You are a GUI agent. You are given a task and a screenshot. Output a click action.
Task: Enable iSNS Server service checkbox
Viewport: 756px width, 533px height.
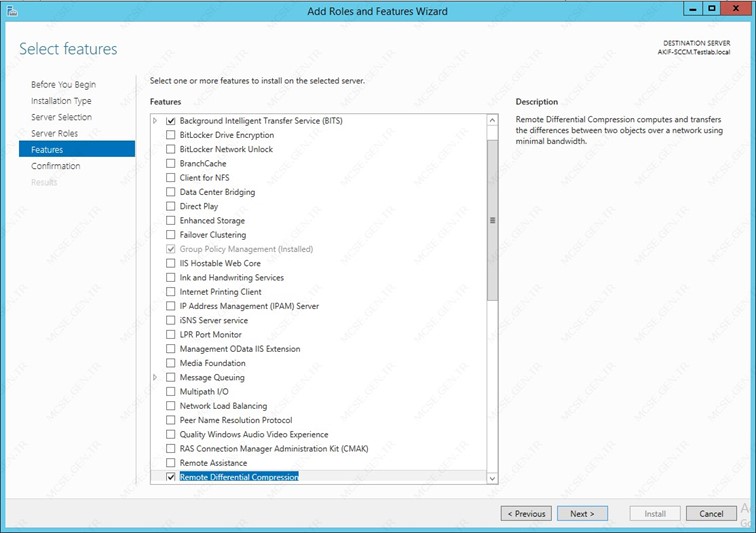pos(170,320)
